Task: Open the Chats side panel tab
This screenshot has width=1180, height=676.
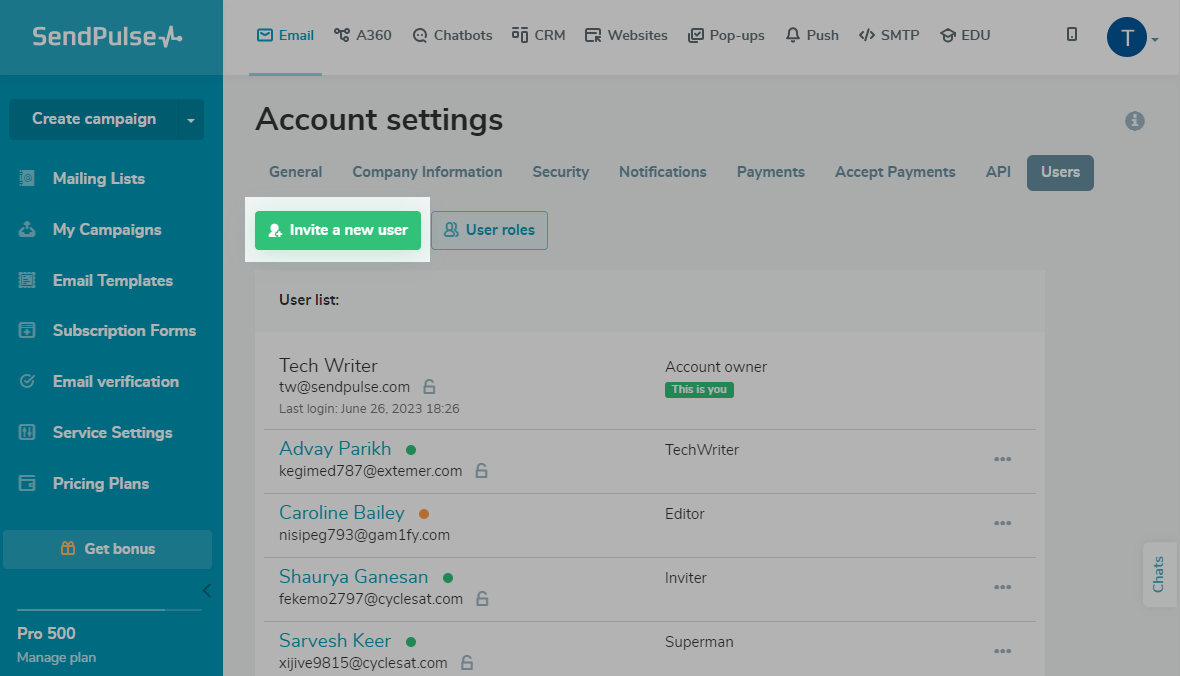Action: tap(1158, 574)
